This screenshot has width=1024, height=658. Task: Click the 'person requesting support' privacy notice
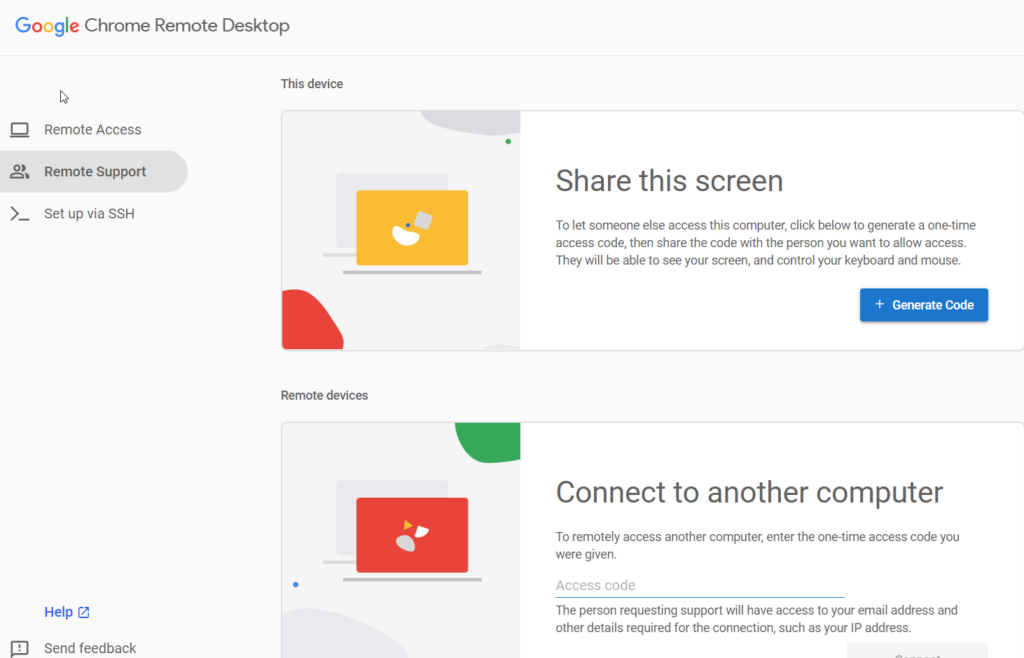coord(757,619)
